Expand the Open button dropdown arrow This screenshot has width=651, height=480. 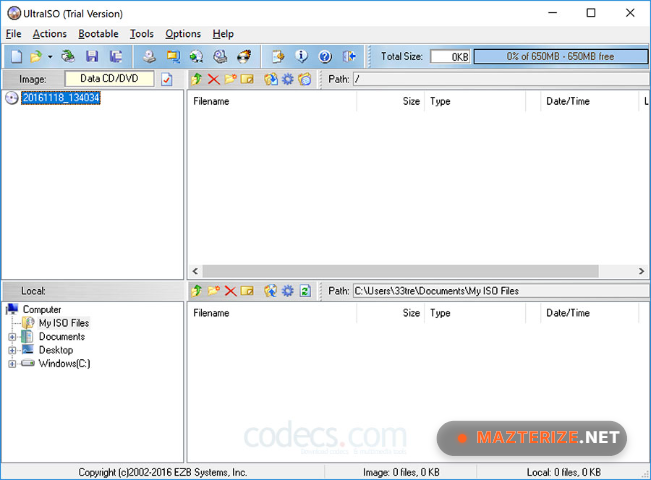coord(50,56)
